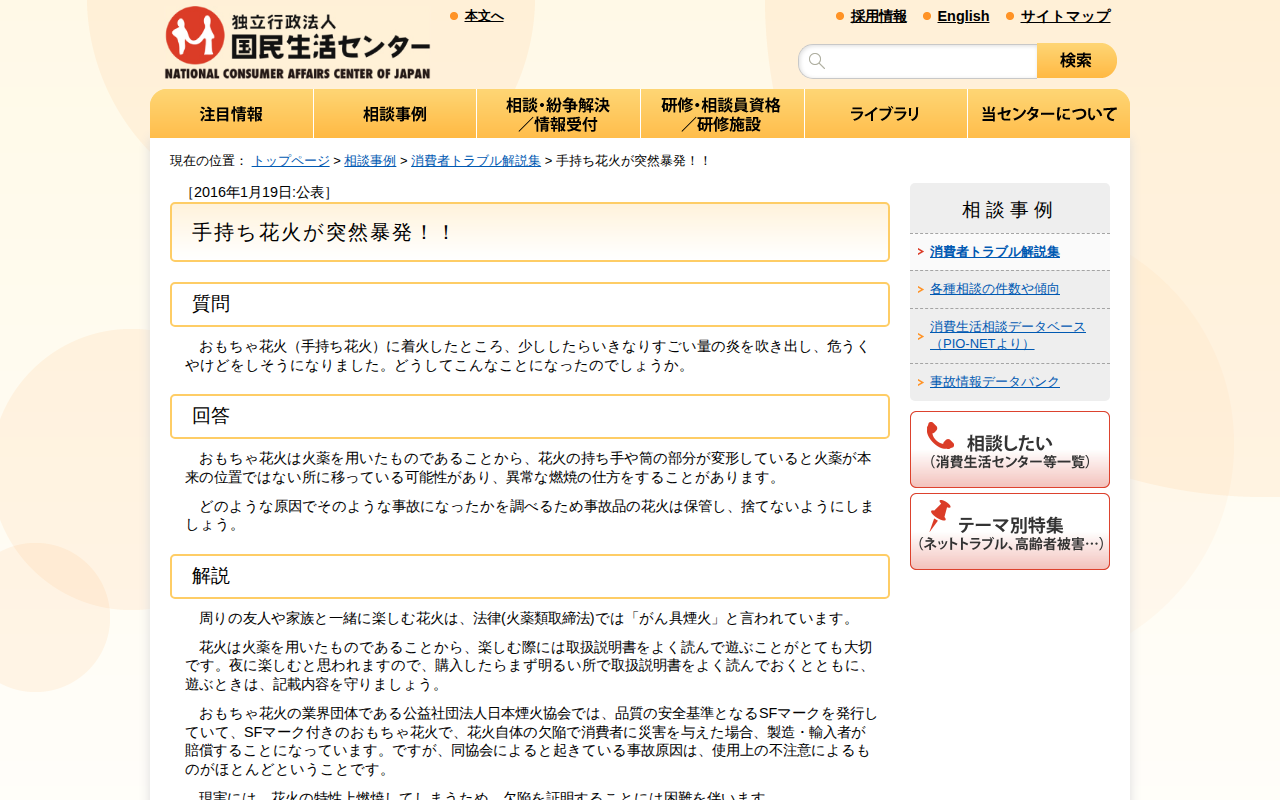
Task: Click the magnifier icon in search field
Action: [817, 61]
